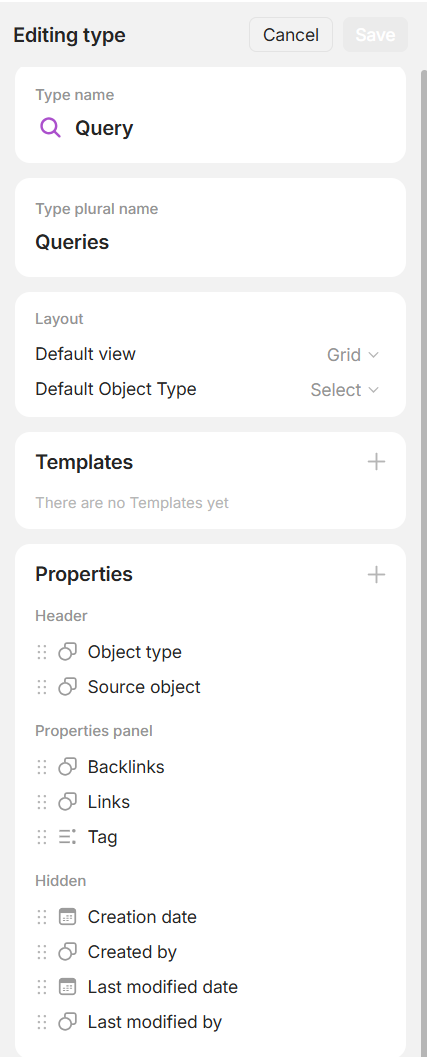
Task: Click the Creation date calendar icon
Action: point(67,917)
